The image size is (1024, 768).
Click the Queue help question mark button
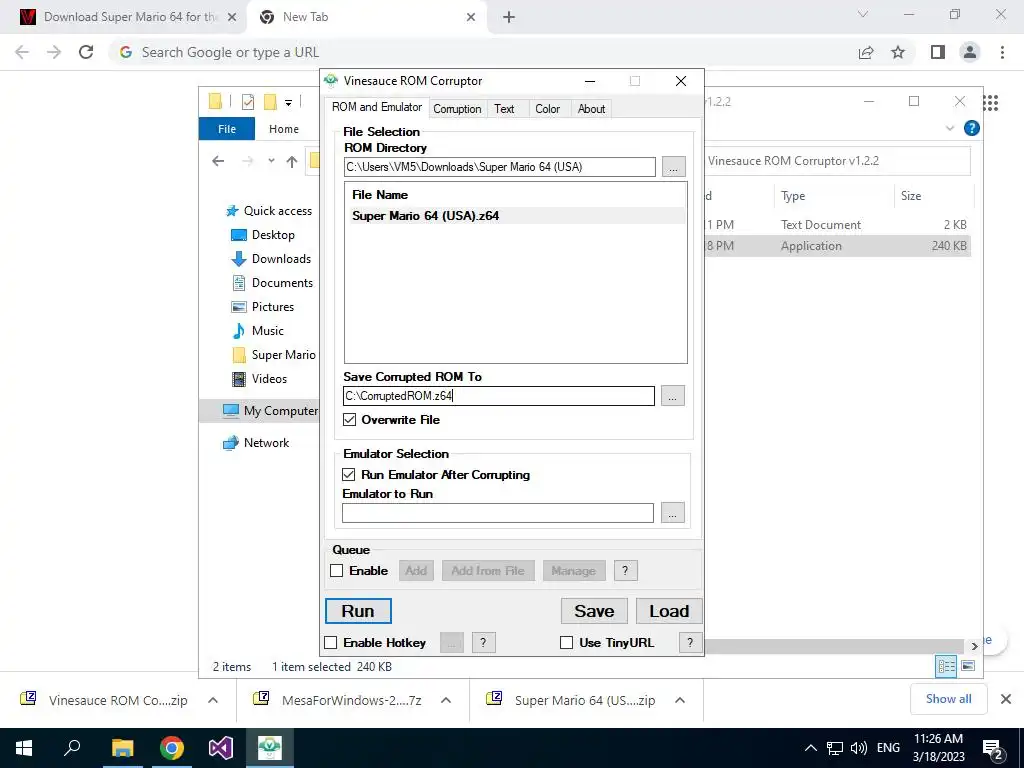click(x=625, y=570)
